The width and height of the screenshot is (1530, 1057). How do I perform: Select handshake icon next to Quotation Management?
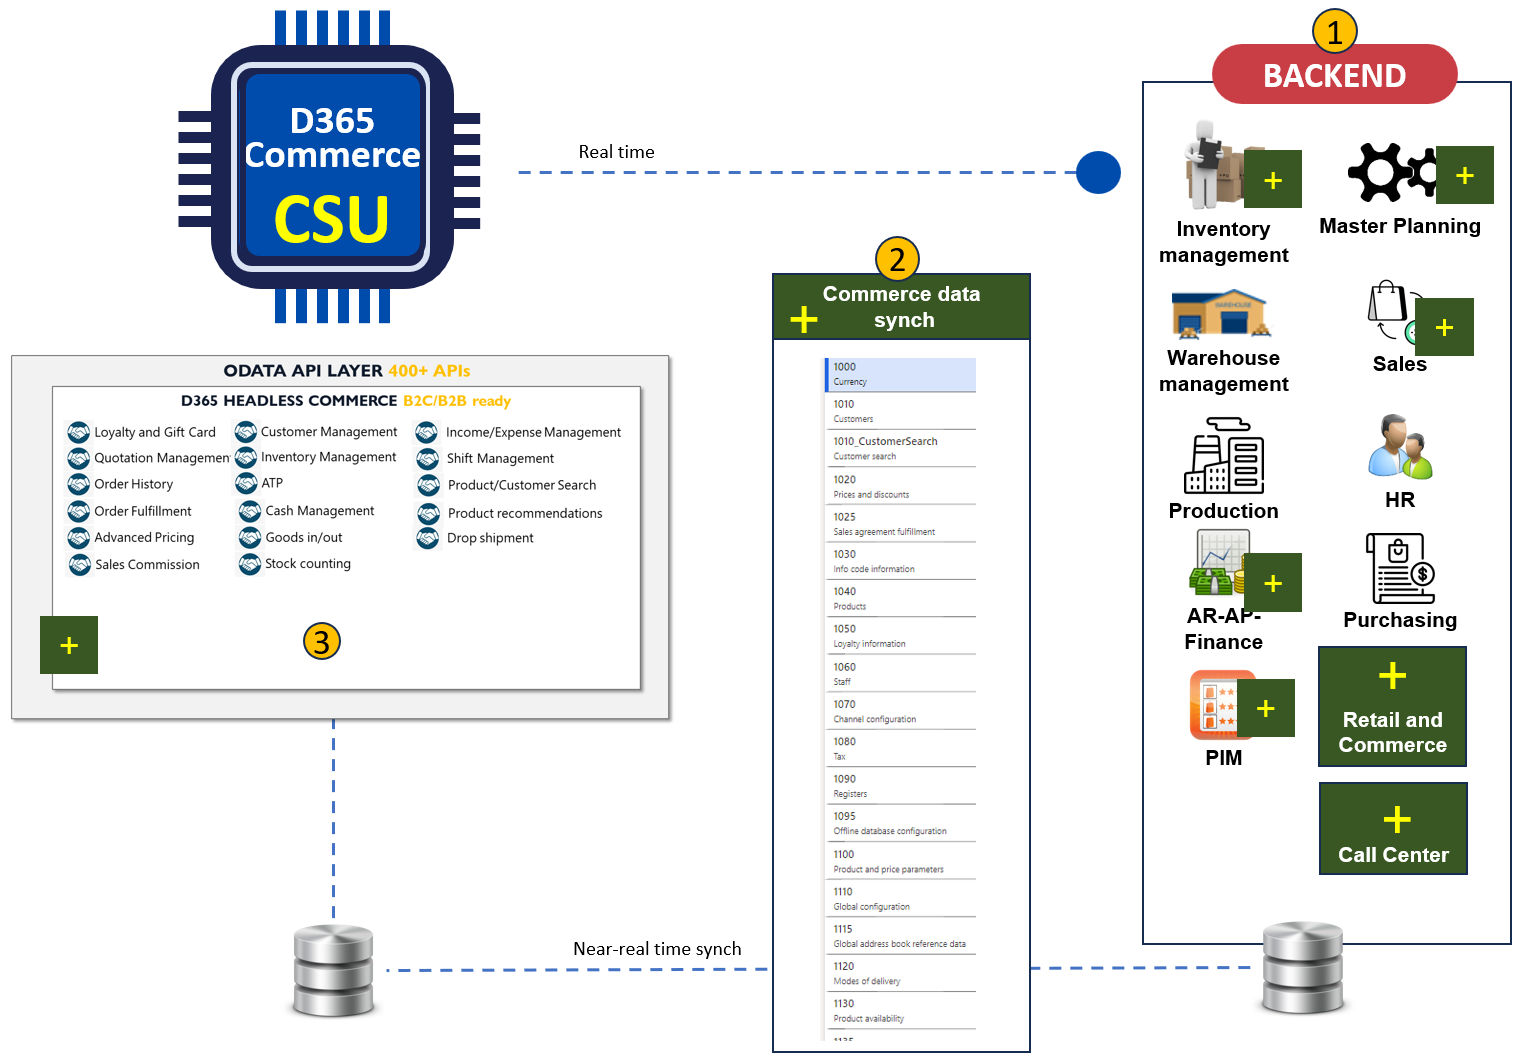coord(79,458)
